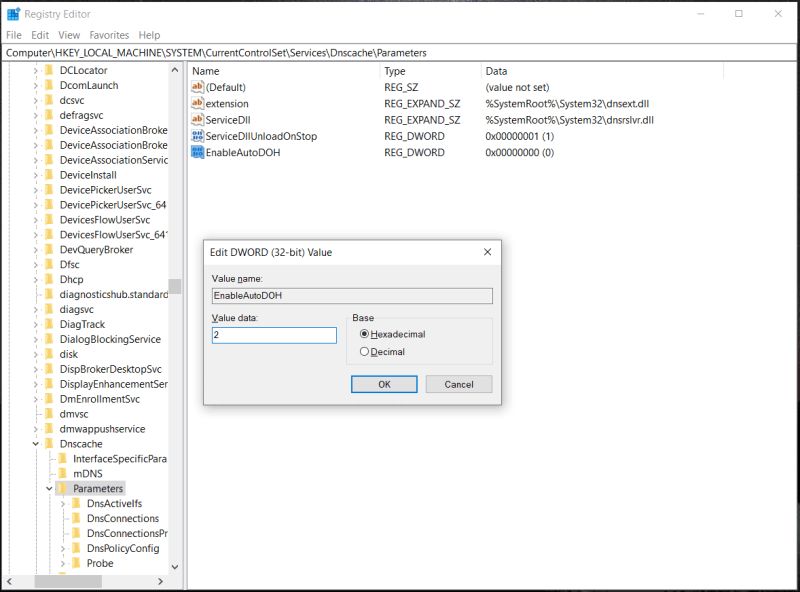Image resolution: width=800 pixels, height=592 pixels.
Task: Select the Hexadecimal base option
Action: click(x=366, y=334)
